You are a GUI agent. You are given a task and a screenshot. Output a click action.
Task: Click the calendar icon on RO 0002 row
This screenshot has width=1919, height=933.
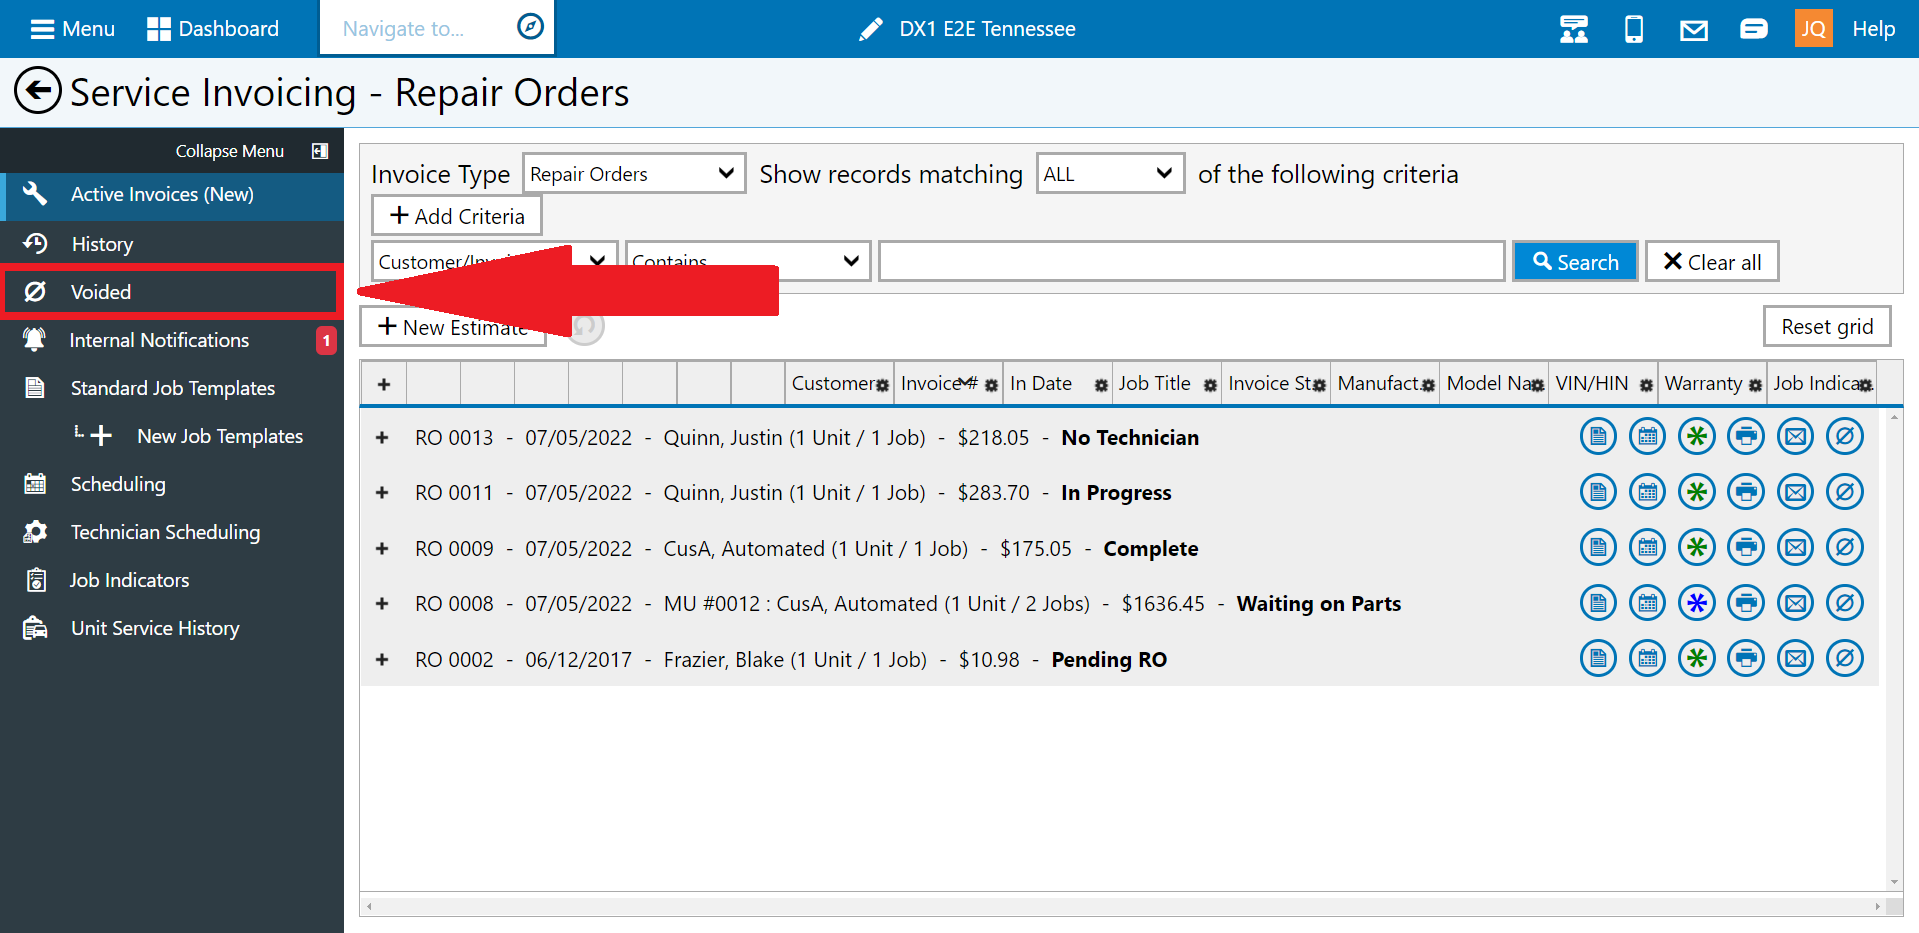tap(1647, 658)
